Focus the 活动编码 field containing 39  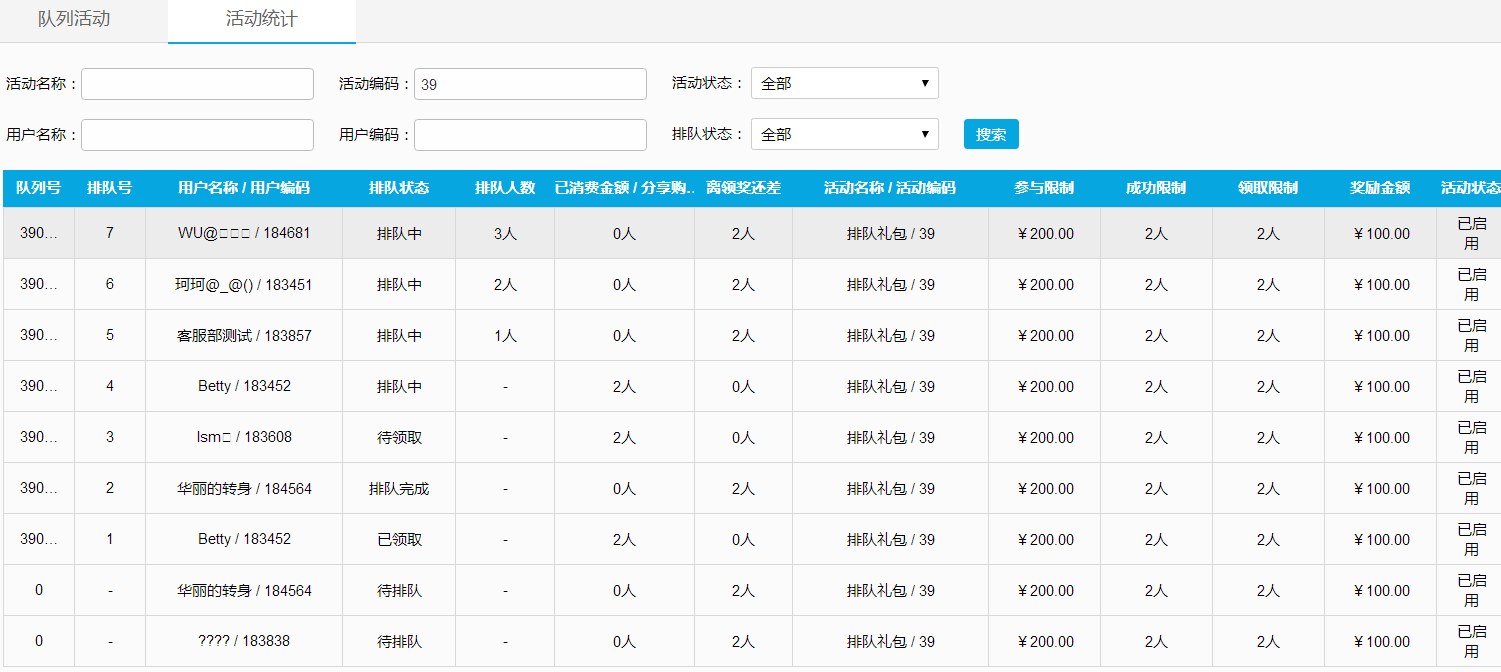coord(530,84)
